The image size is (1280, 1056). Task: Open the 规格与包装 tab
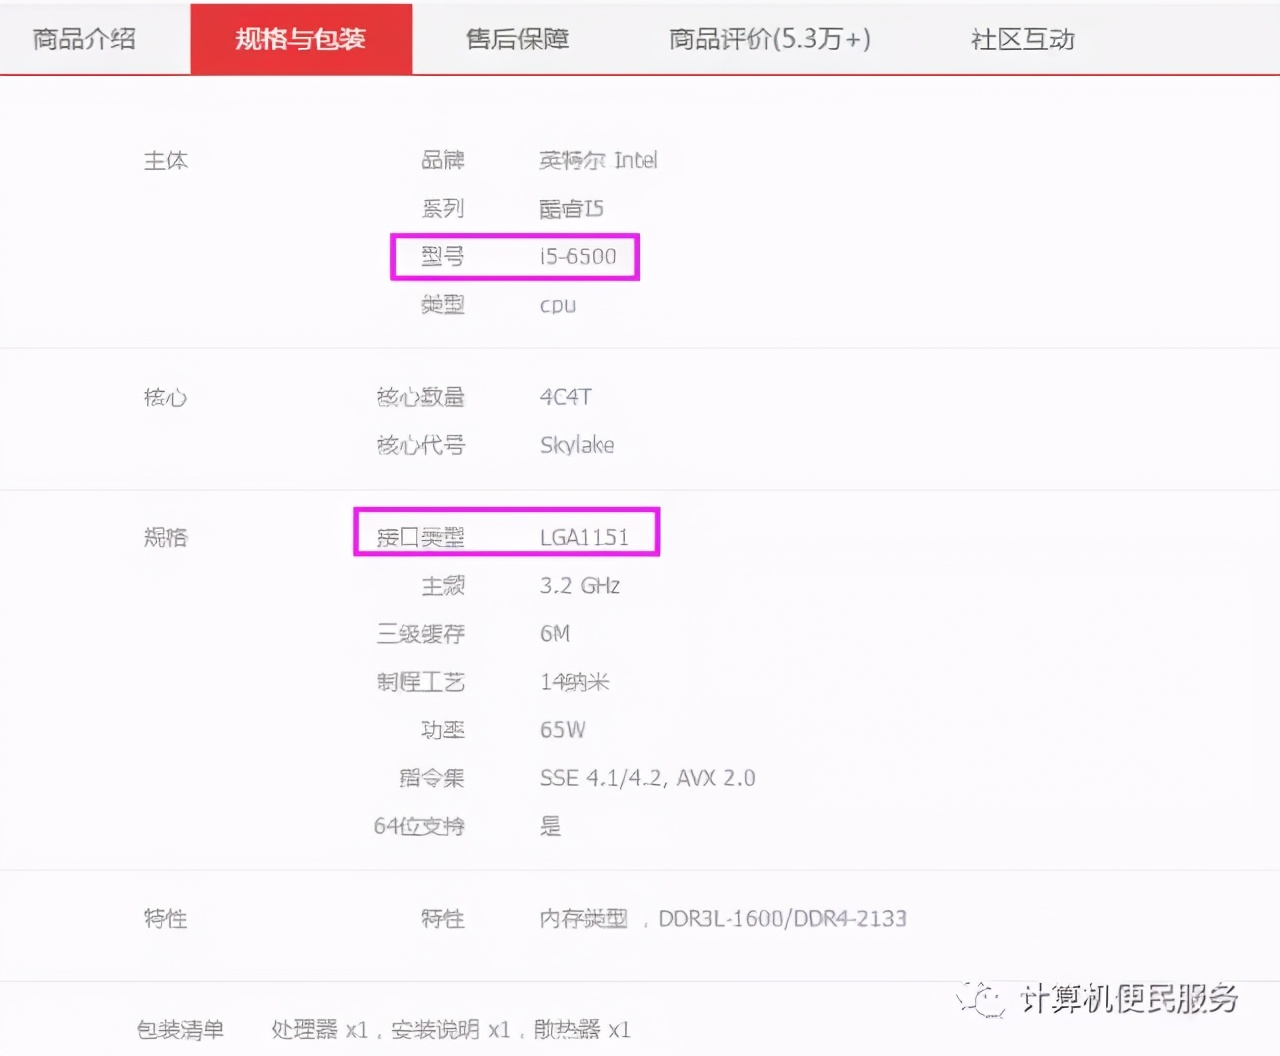click(300, 39)
